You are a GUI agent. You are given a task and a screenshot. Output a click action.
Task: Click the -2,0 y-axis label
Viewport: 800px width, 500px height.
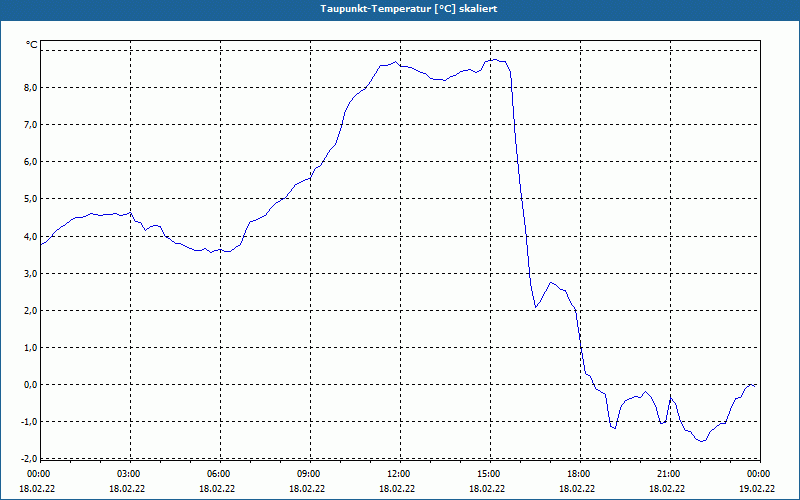pos(29,457)
